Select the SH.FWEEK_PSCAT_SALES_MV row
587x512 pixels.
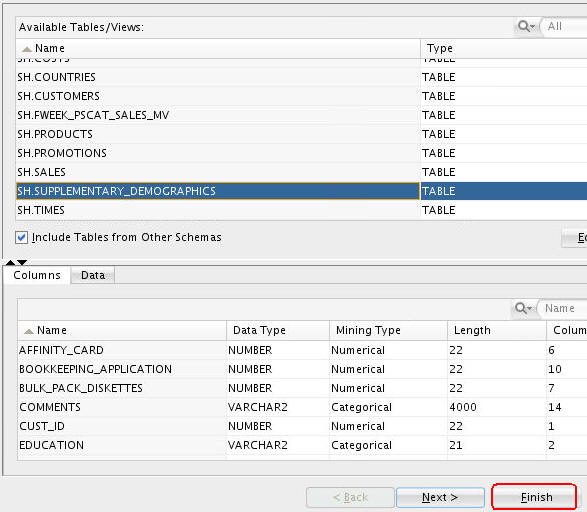(301, 115)
